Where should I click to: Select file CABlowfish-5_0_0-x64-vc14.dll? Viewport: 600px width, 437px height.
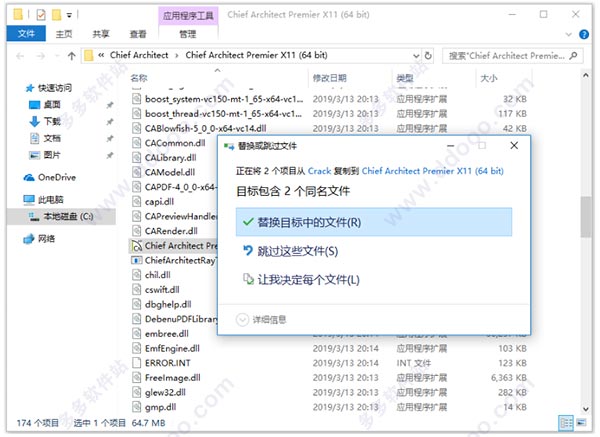205,128
